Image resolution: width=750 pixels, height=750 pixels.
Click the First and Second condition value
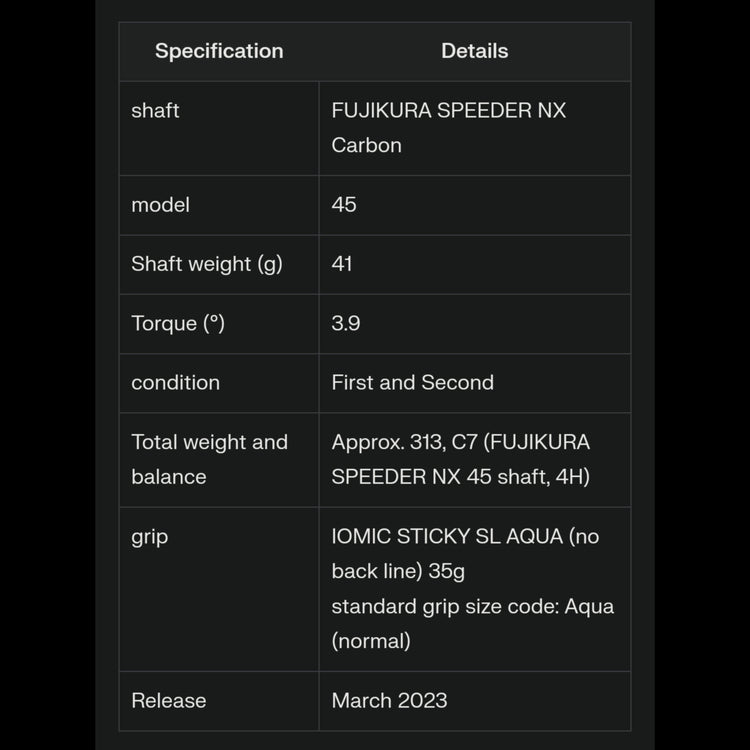[x=412, y=382]
